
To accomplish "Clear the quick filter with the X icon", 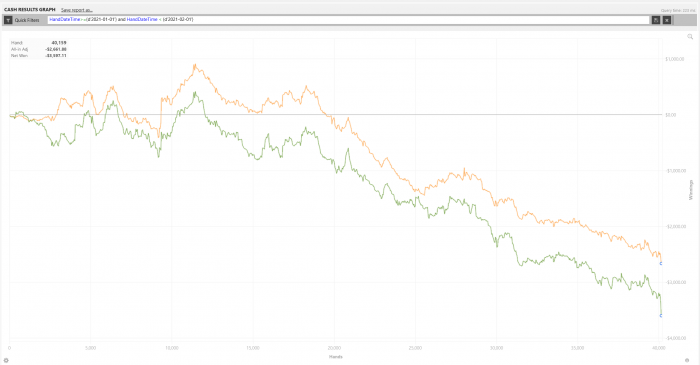I will tap(667, 20).
